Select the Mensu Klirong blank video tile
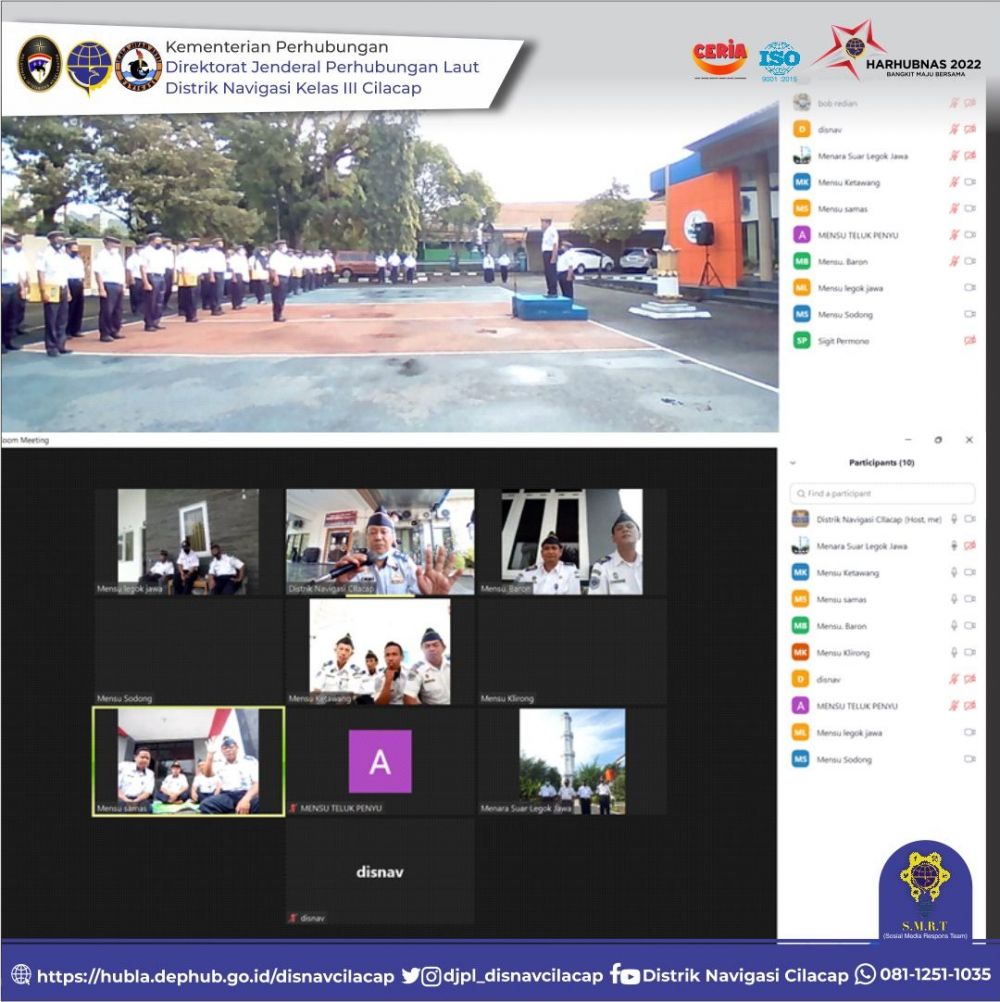 pos(572,652)
